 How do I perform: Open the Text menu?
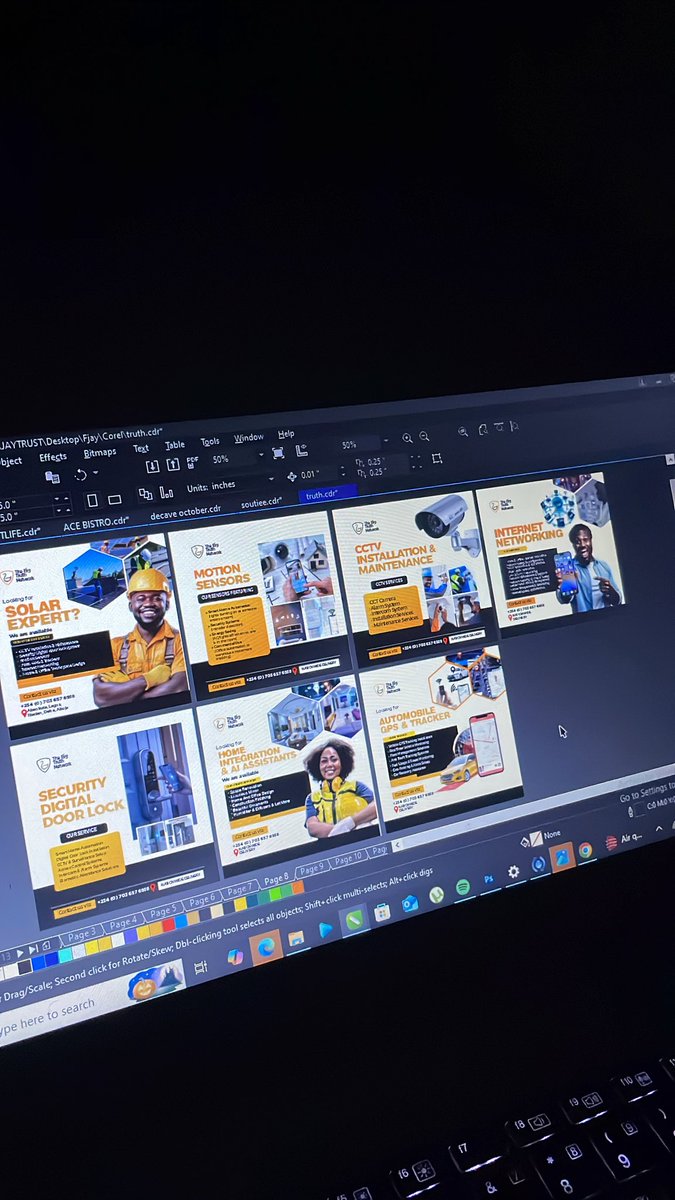tap(141, 449)
